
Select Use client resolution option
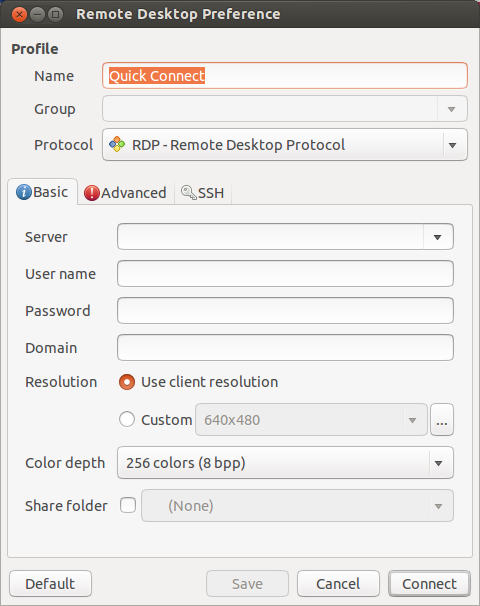(127, 382)
